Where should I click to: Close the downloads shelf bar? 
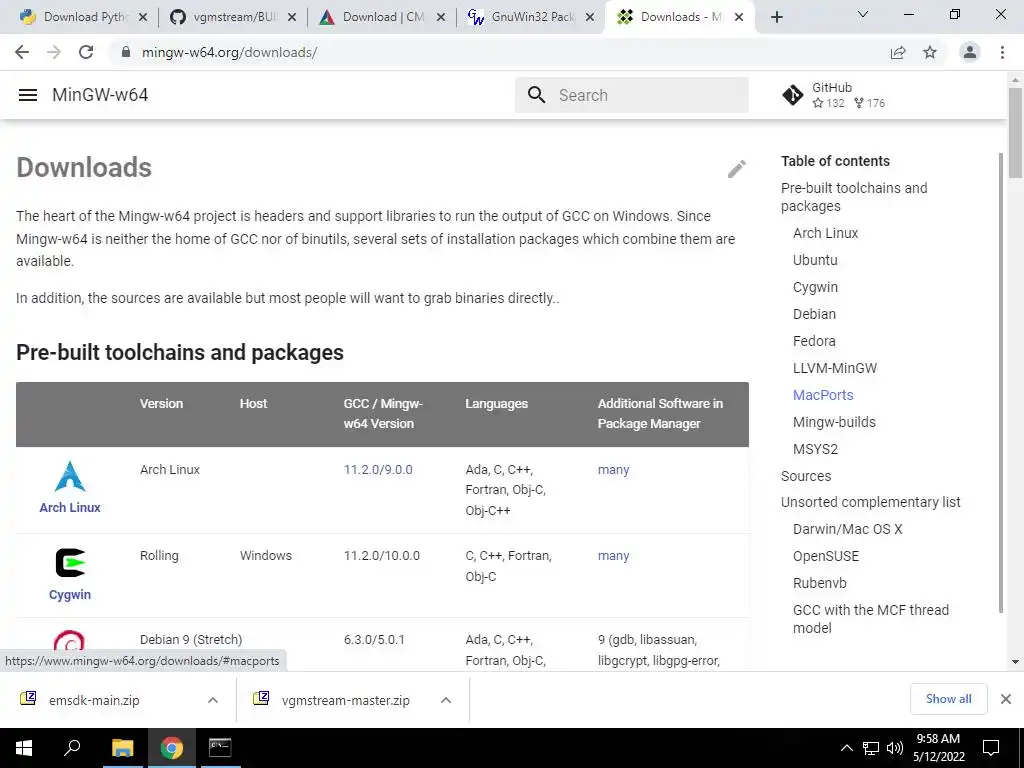tap(1006, 699)
